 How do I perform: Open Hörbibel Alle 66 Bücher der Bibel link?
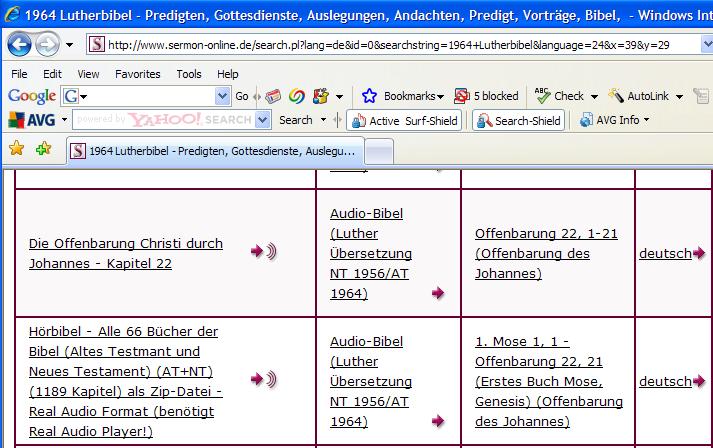point(126,381)
